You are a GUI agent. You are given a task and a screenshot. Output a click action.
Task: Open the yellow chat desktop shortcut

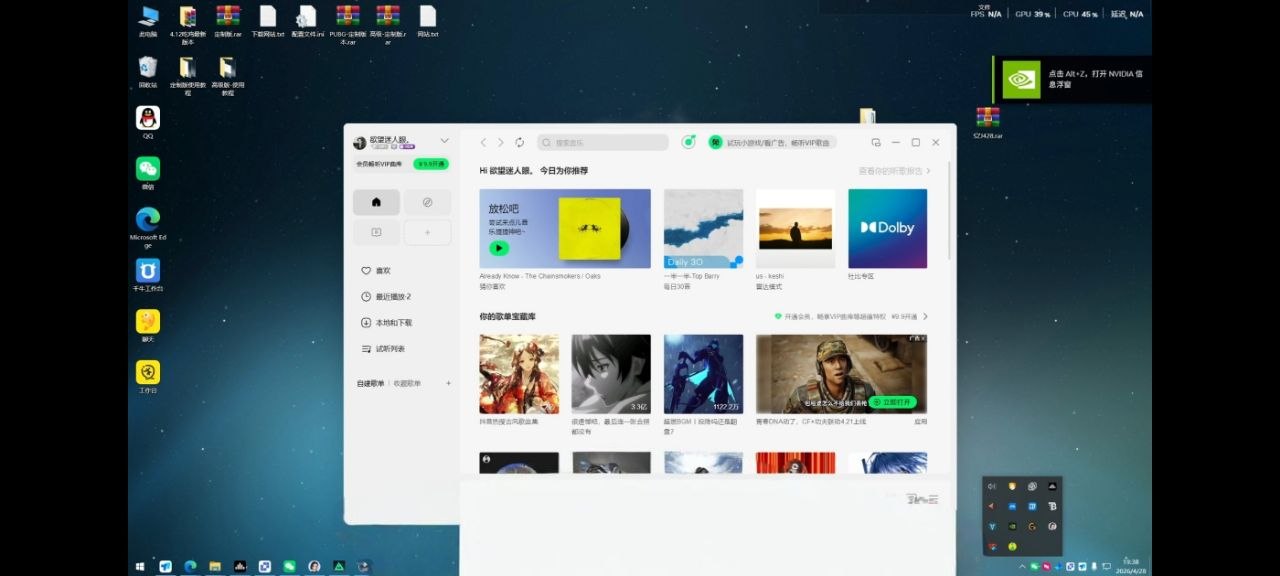pos(148,326)
